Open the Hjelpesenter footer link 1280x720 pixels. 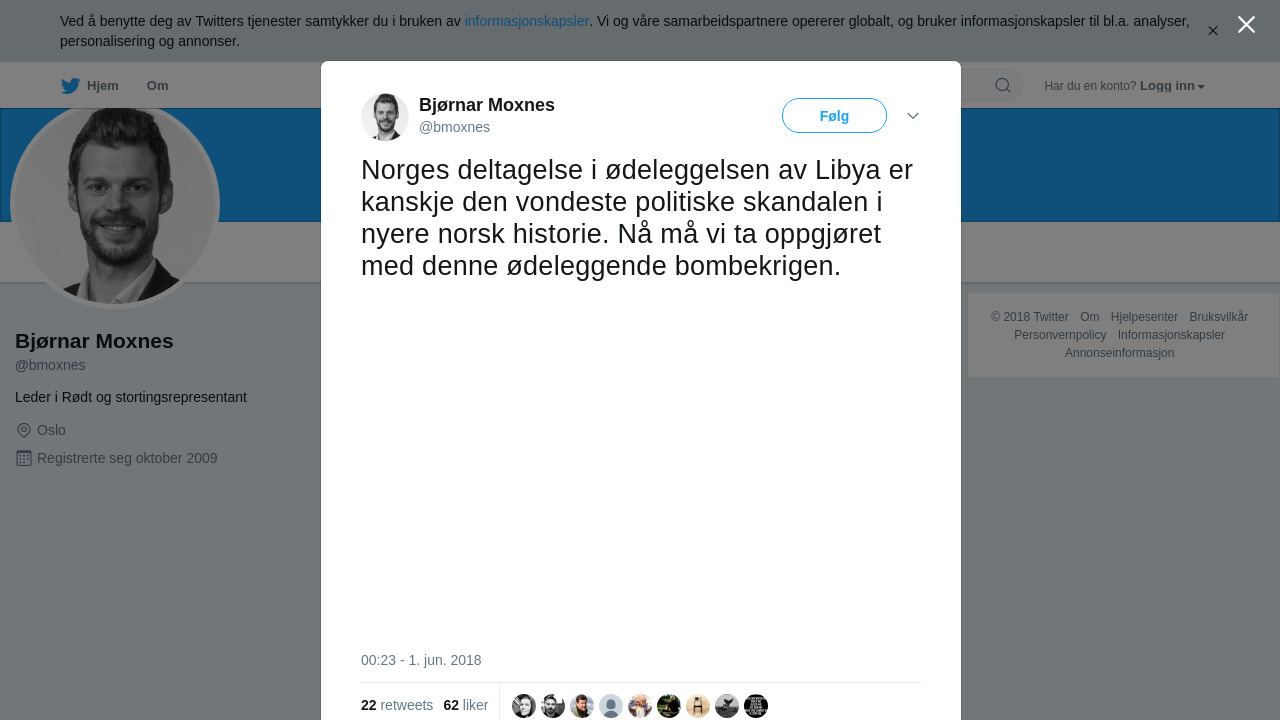(x=1144, y=317)
